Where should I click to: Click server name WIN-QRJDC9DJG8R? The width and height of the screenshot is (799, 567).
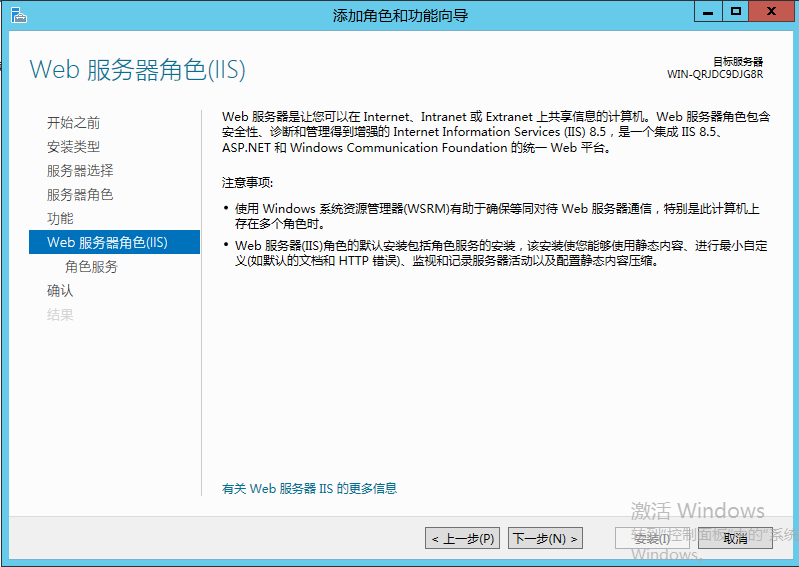[x=715, y=74]
